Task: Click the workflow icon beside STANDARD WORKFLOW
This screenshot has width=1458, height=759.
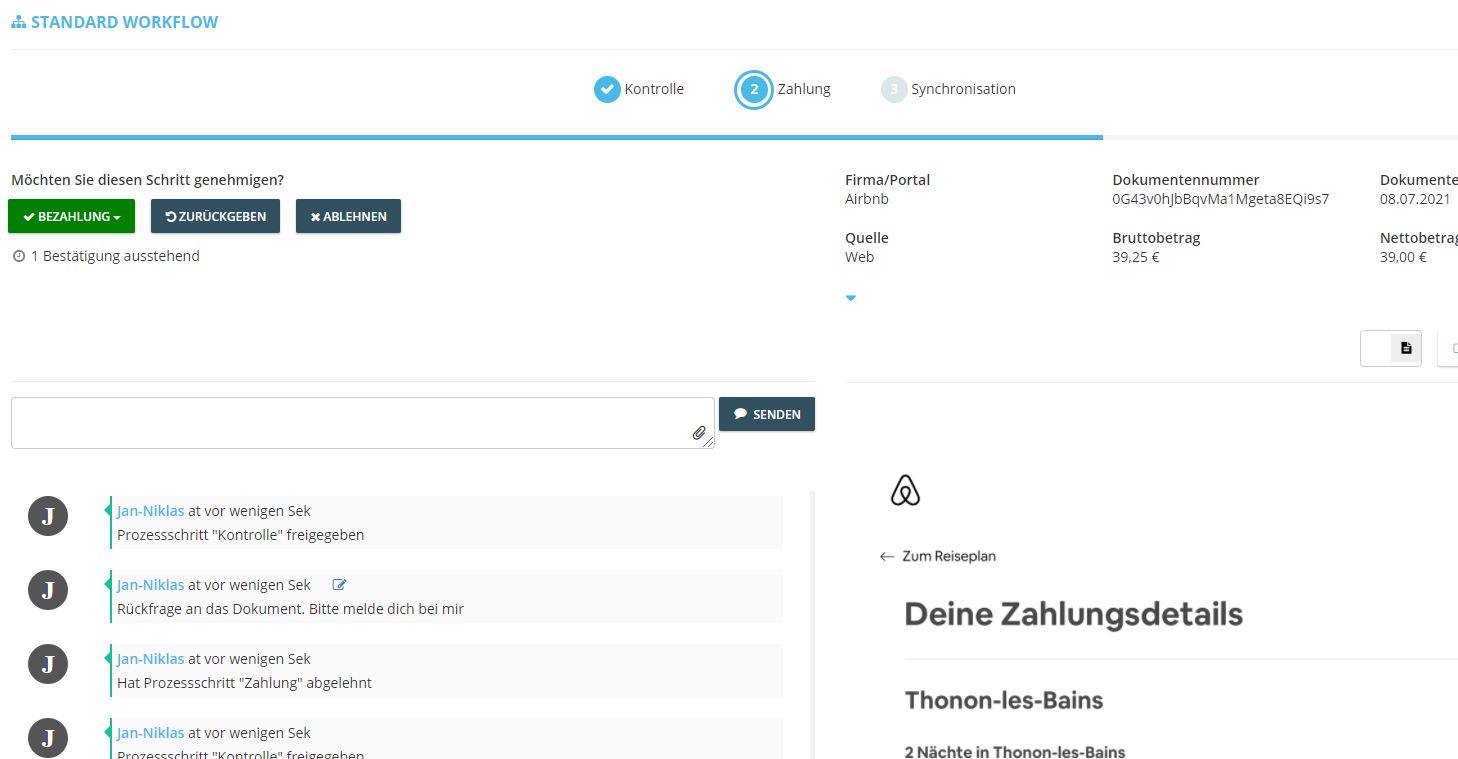Action: tap(19, 22)
